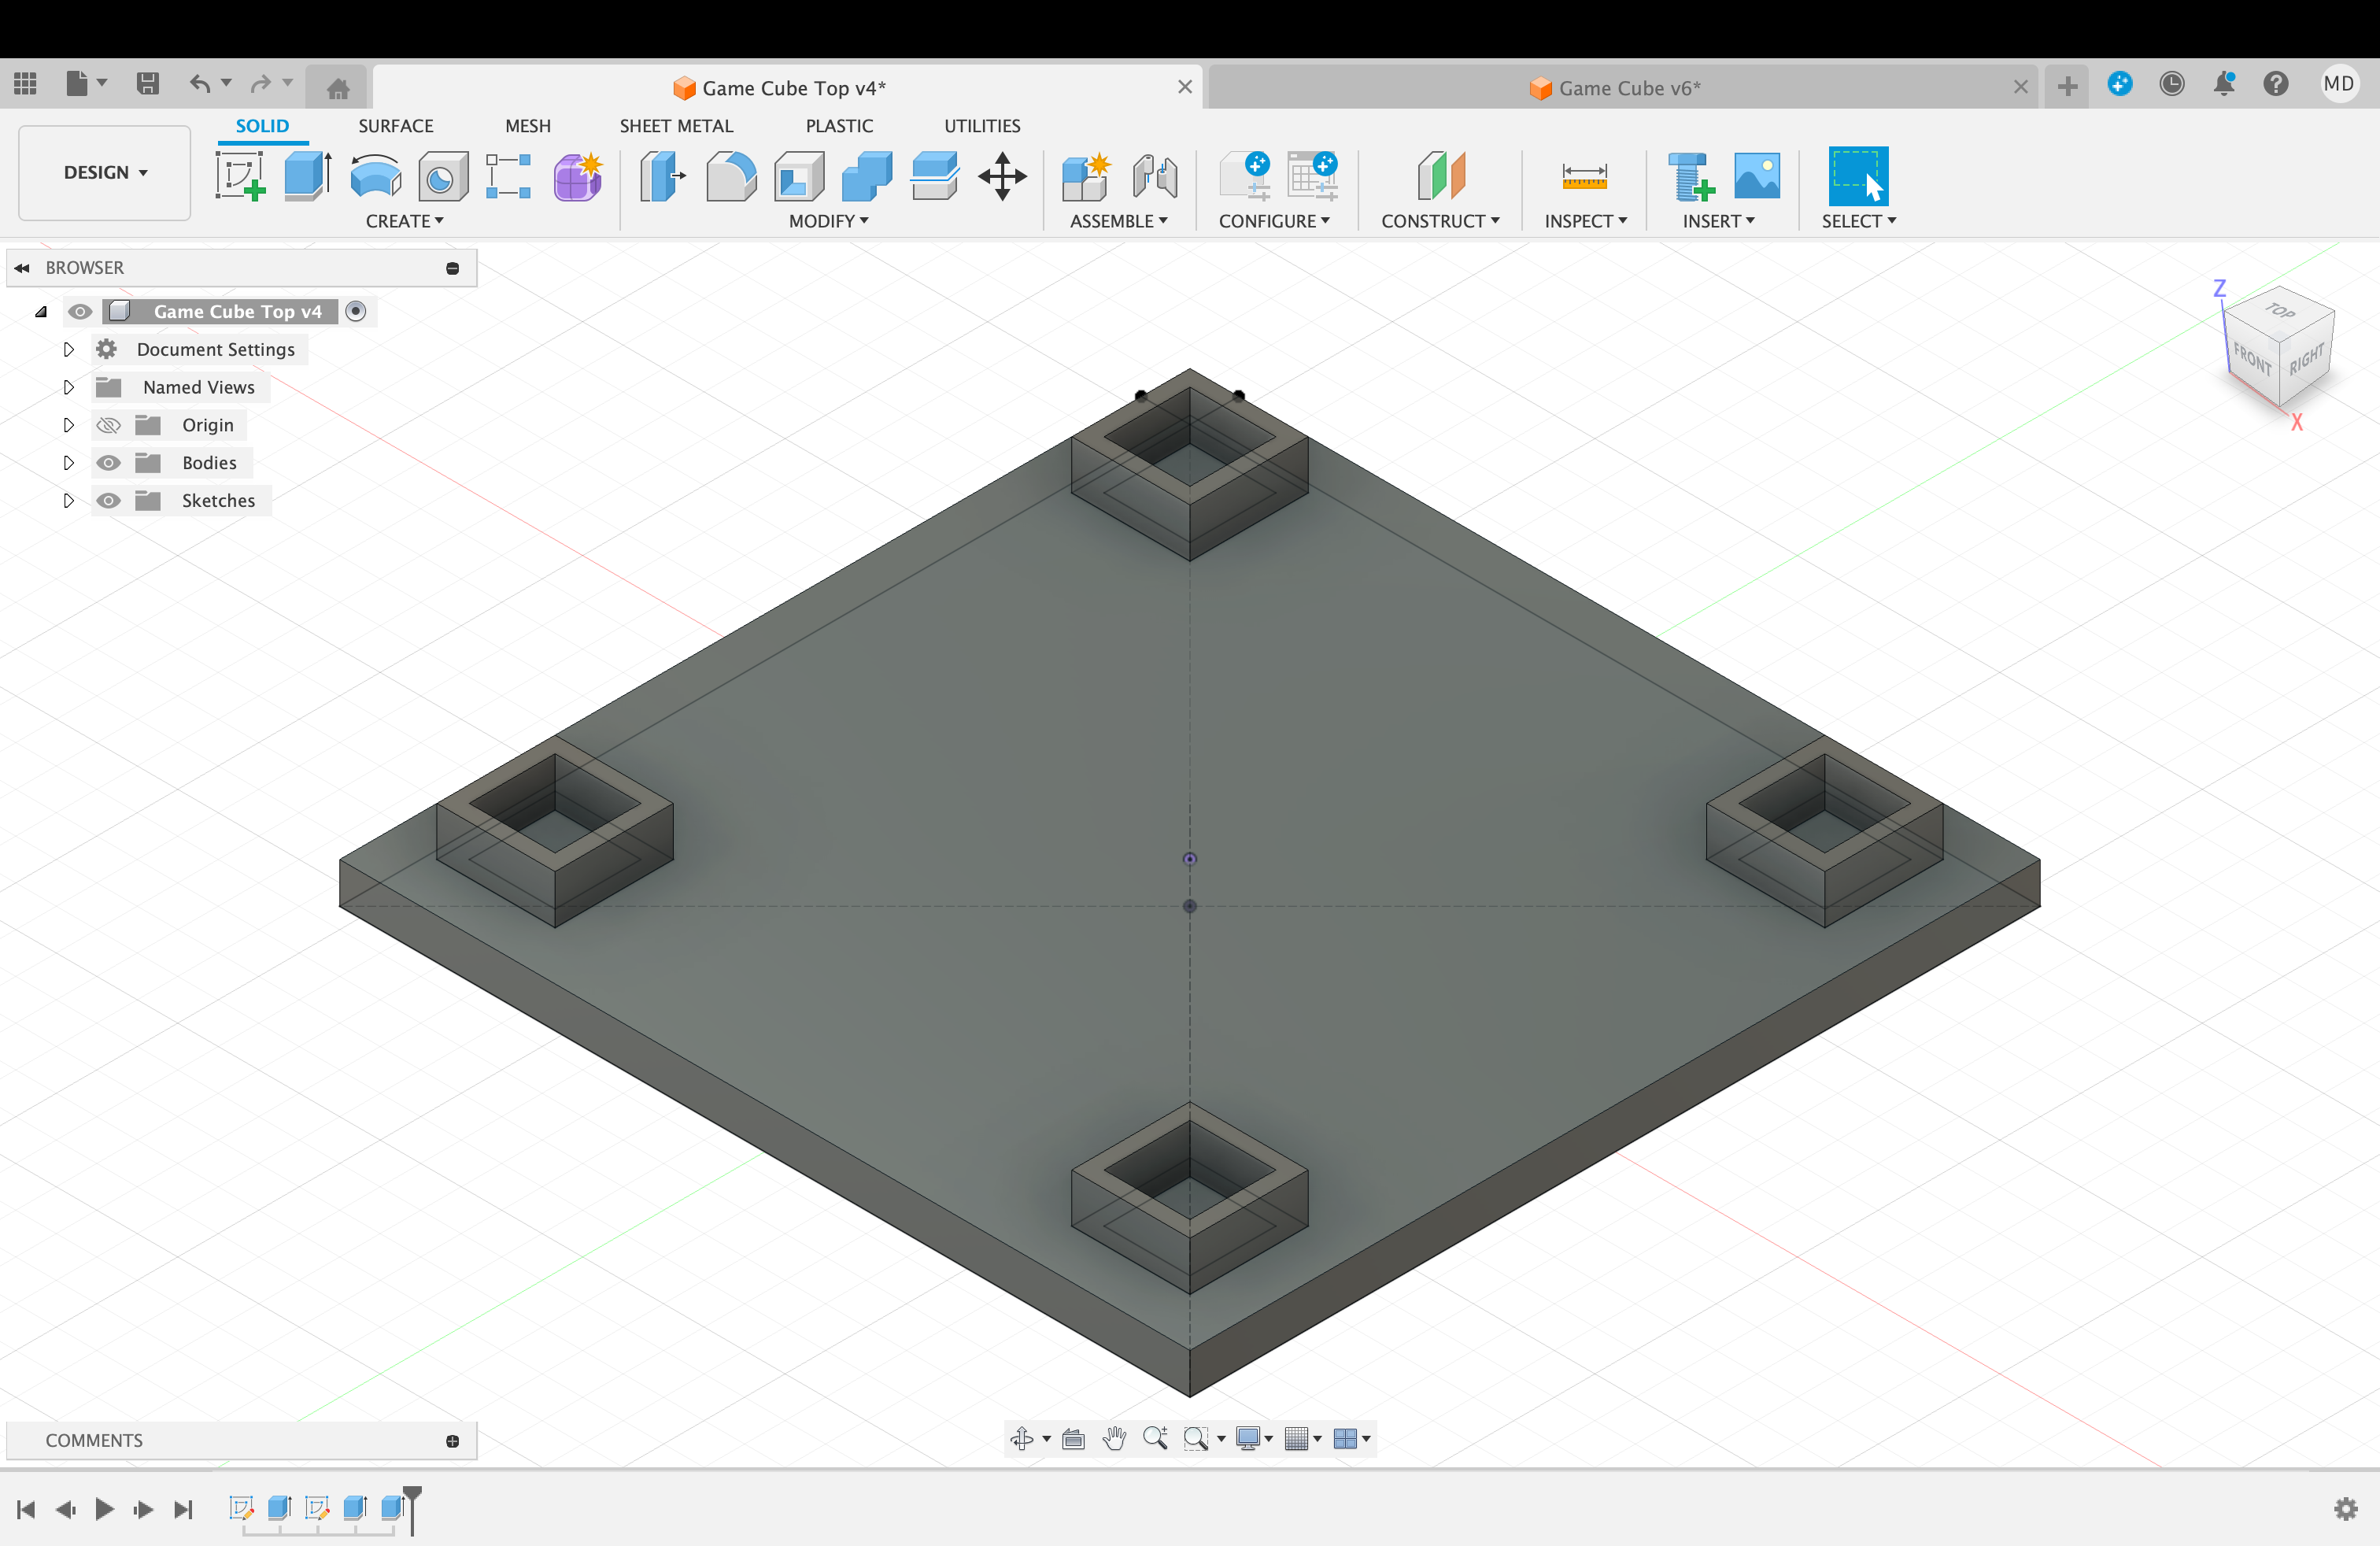The image size is (2380, 1546).
Task: Toggle visibility of Bodies folder
Action: click(108, 463)
